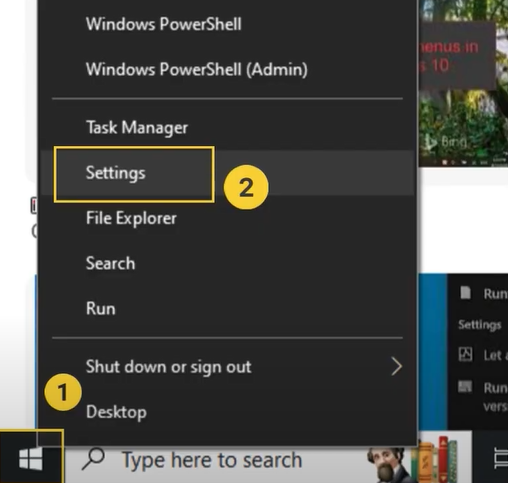Click the Bing video thumbnail in background
The height and width of the screenshot is (483, 508).
click(464, 83)
